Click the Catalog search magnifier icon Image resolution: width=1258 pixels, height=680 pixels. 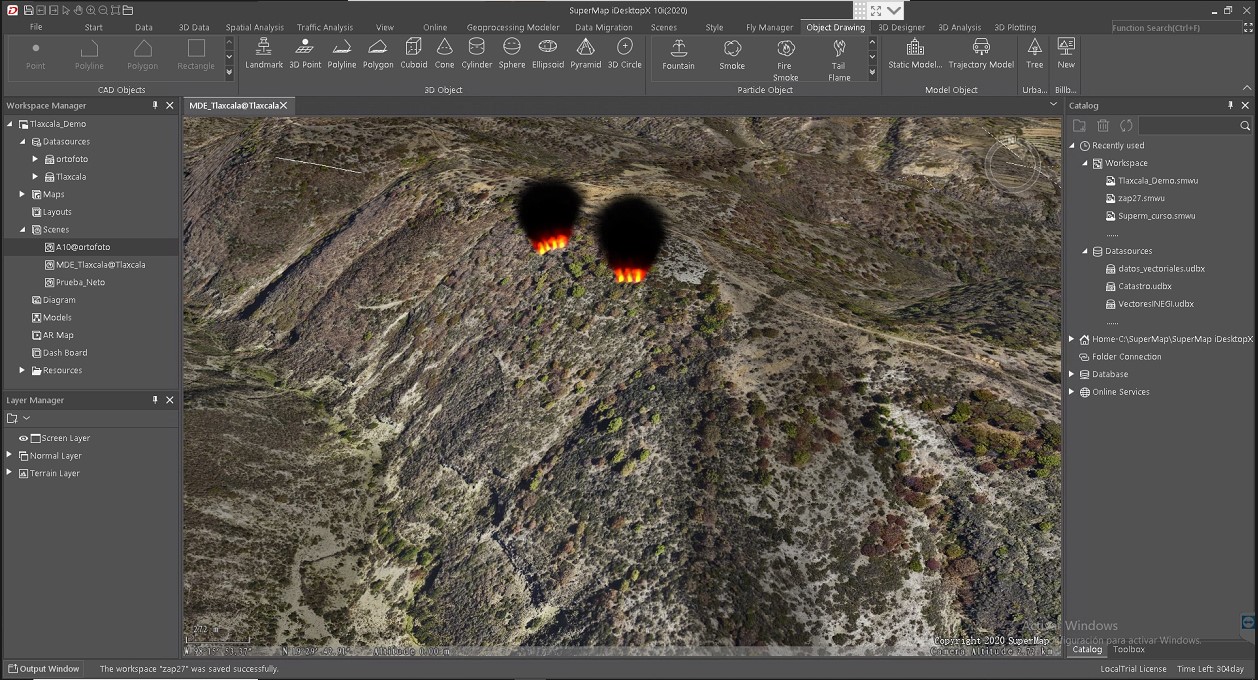(x=1245, y=126)
